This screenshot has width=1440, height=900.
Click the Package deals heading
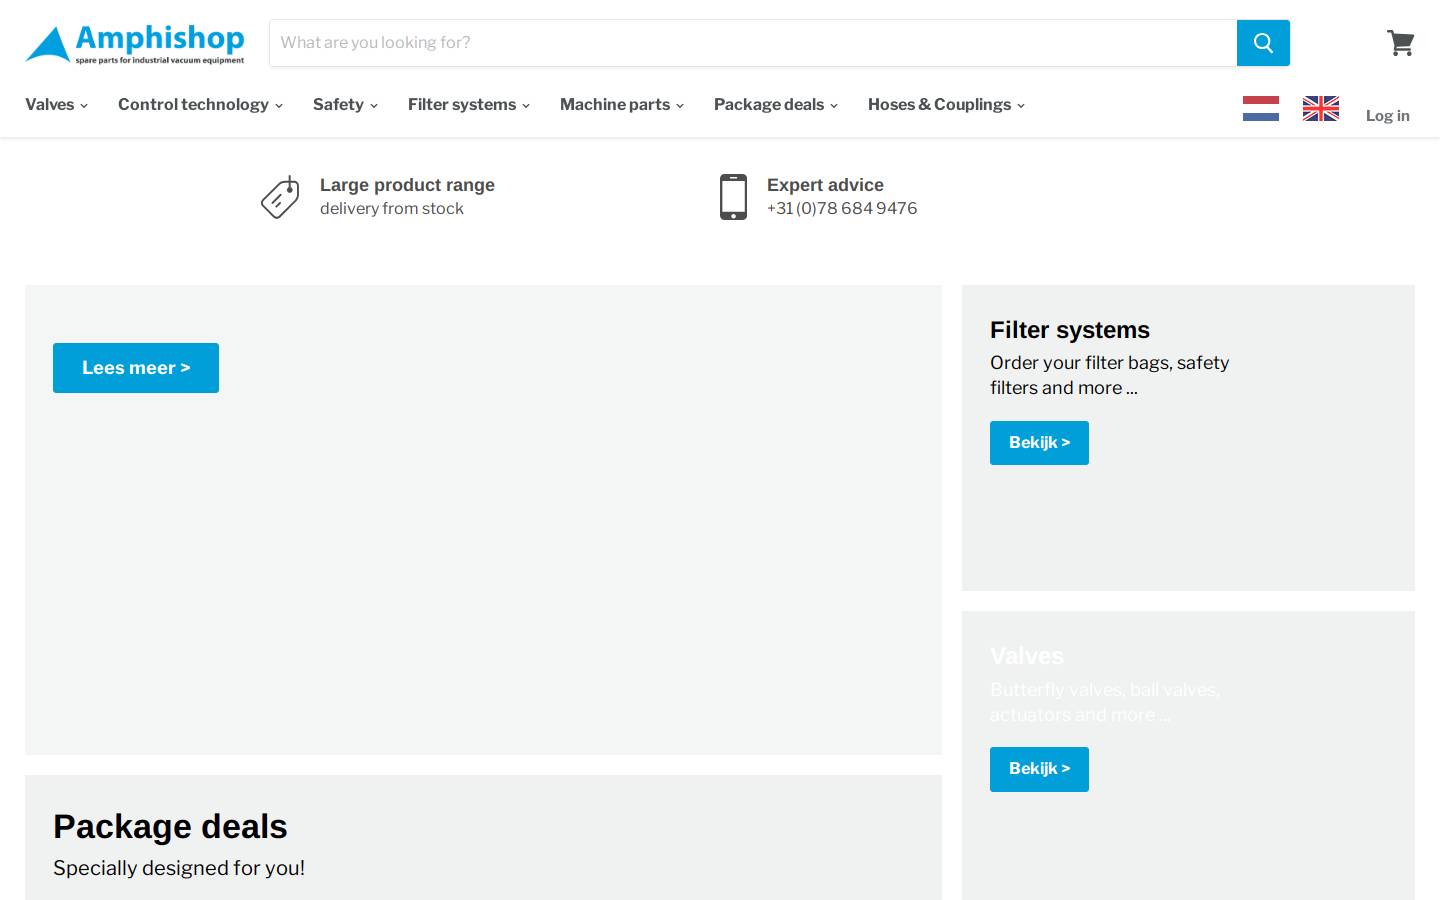click(170, 827)
